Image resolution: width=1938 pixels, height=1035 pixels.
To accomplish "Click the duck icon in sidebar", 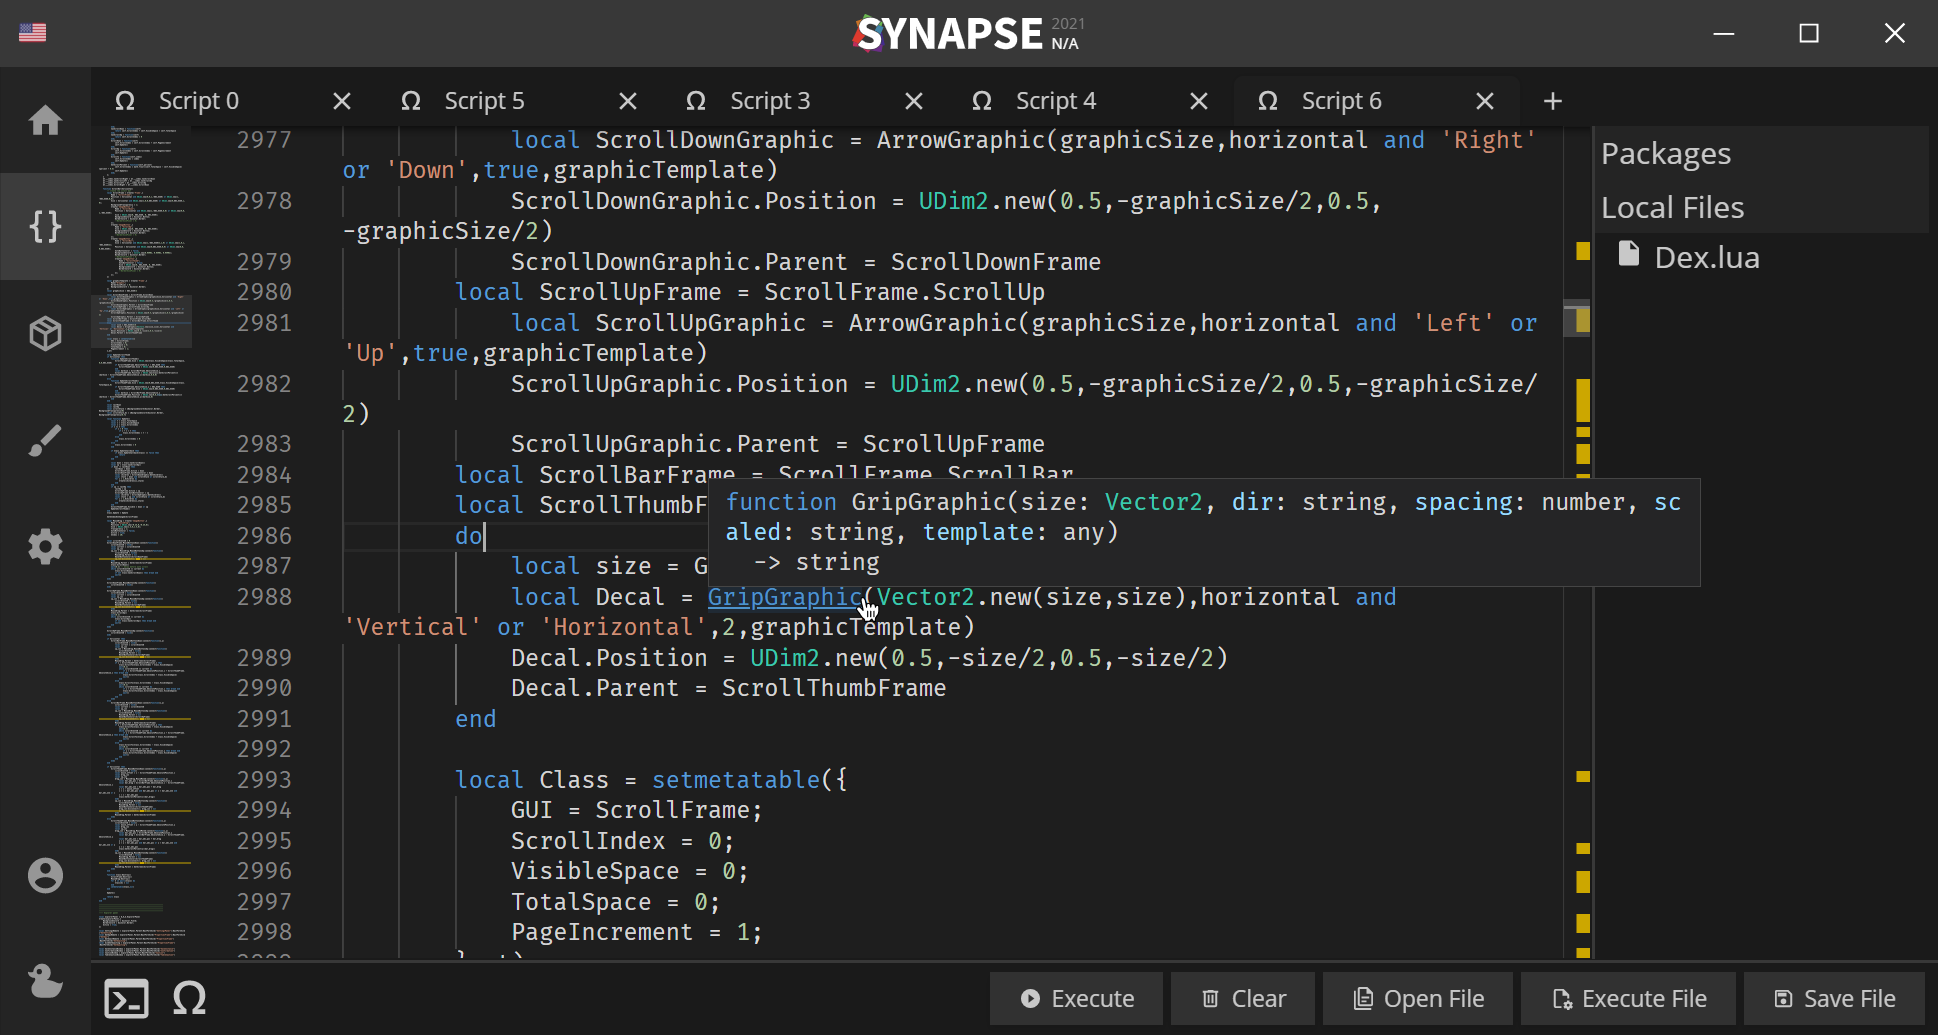I will coord(45,981).
